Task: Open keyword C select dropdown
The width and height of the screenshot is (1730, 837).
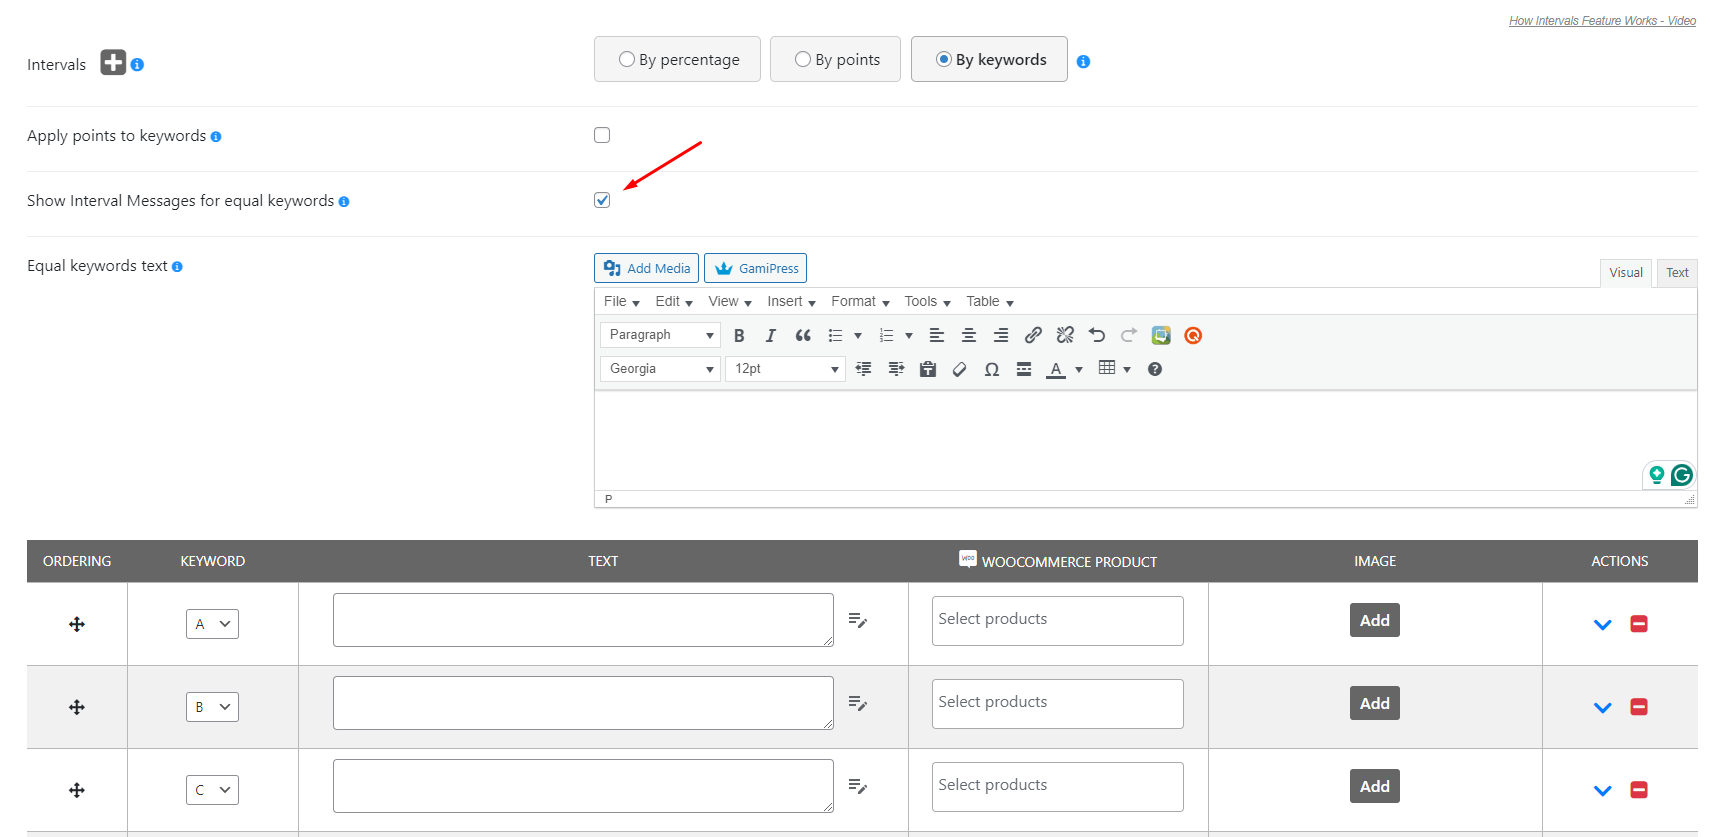Action: (212, 790)
